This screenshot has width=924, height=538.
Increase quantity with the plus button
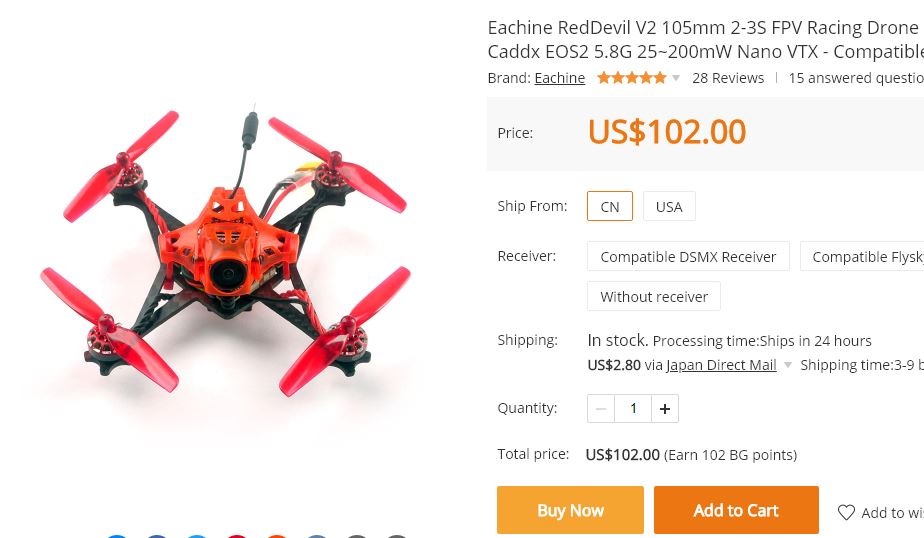tap(665, 408)
